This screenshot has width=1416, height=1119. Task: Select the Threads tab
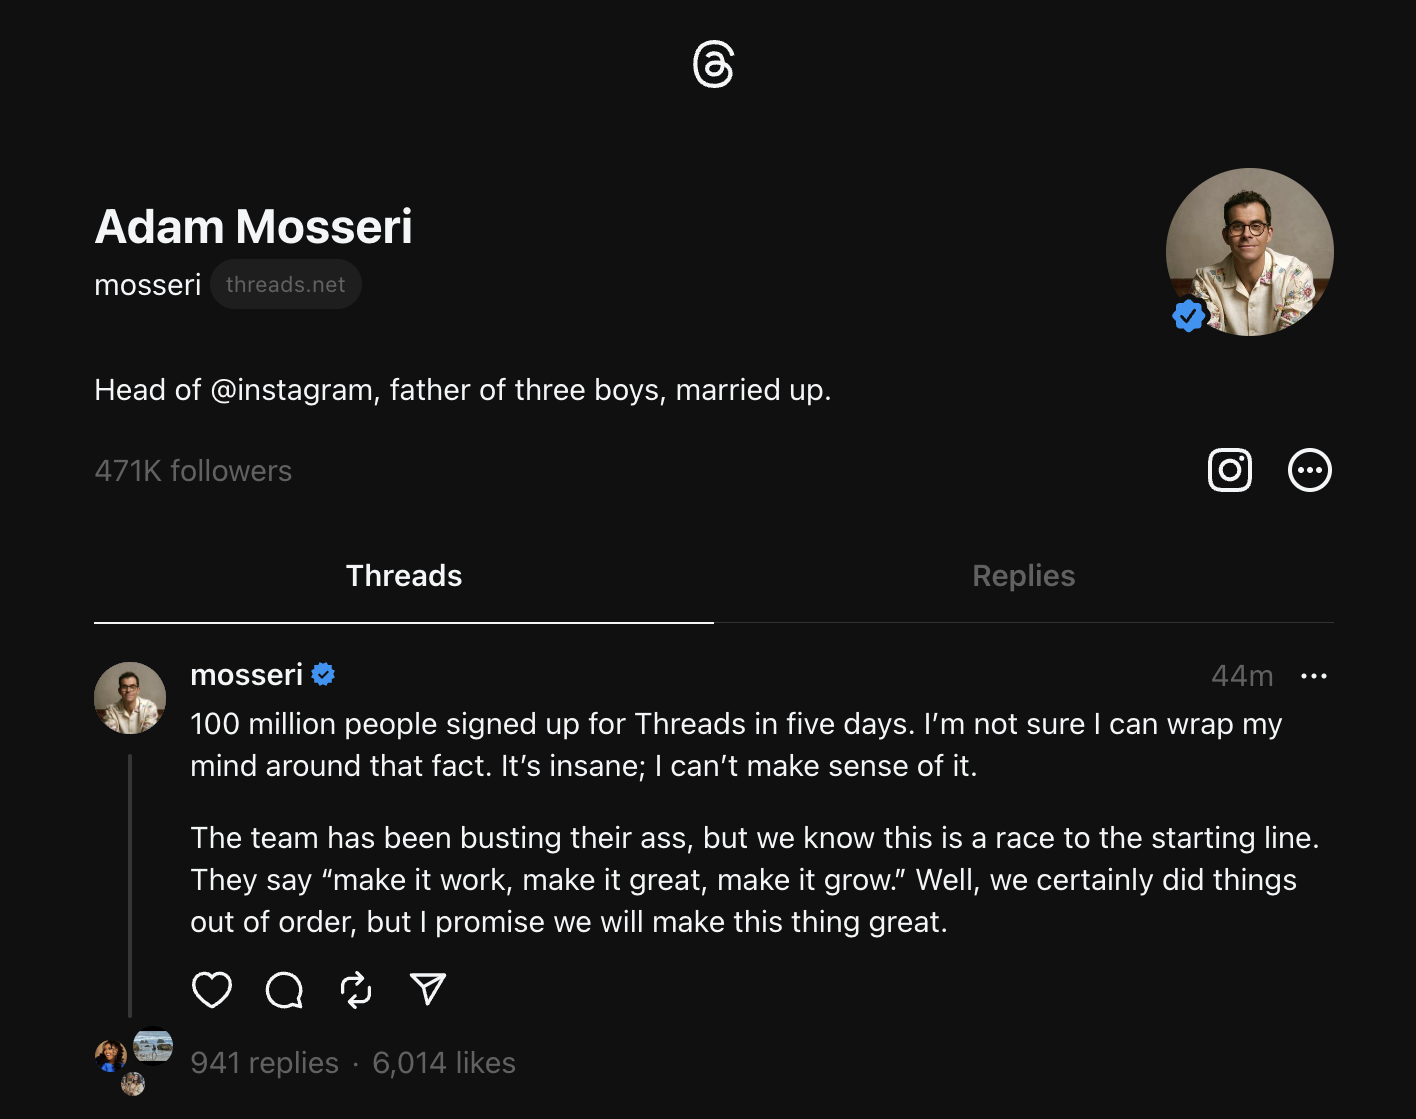click(x=404, y=576)
